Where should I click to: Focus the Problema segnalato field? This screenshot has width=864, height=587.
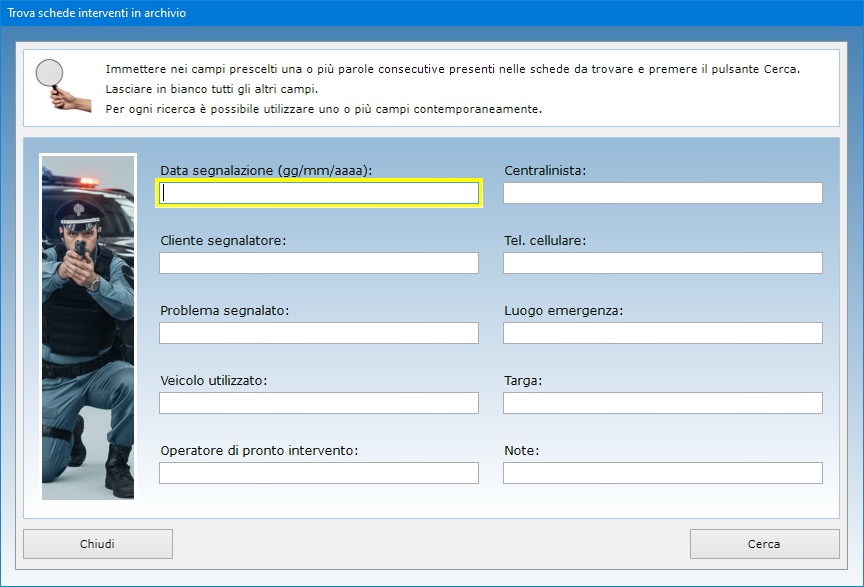pos(319,333)
